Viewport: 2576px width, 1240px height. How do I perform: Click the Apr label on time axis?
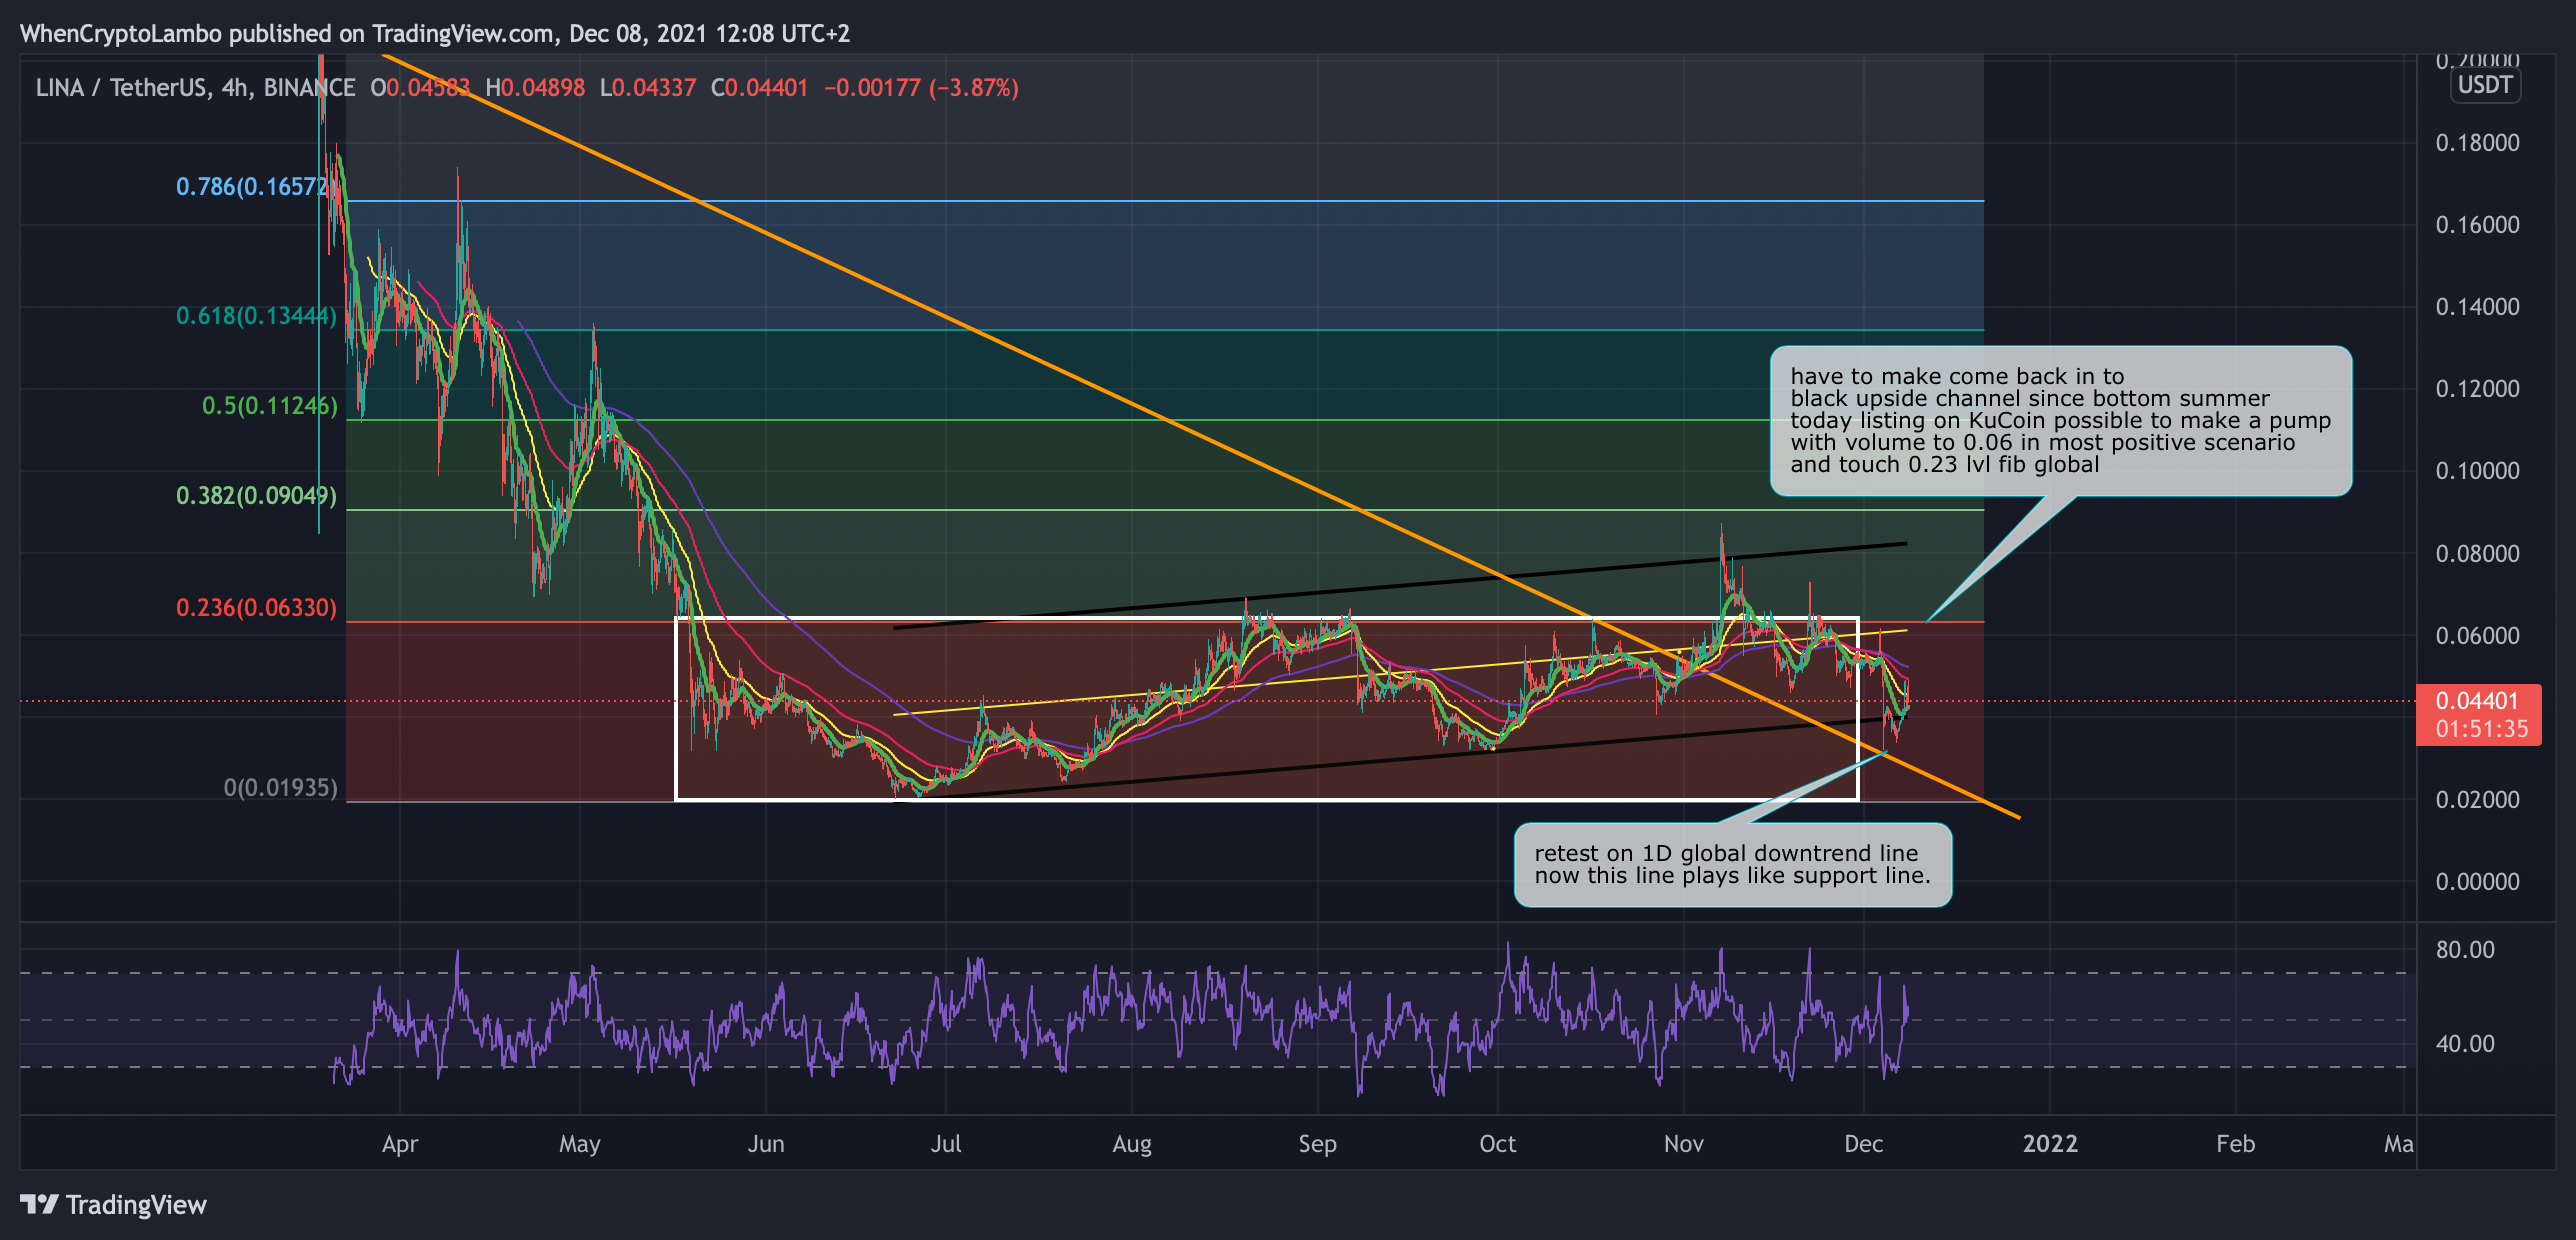point(400,1144)
